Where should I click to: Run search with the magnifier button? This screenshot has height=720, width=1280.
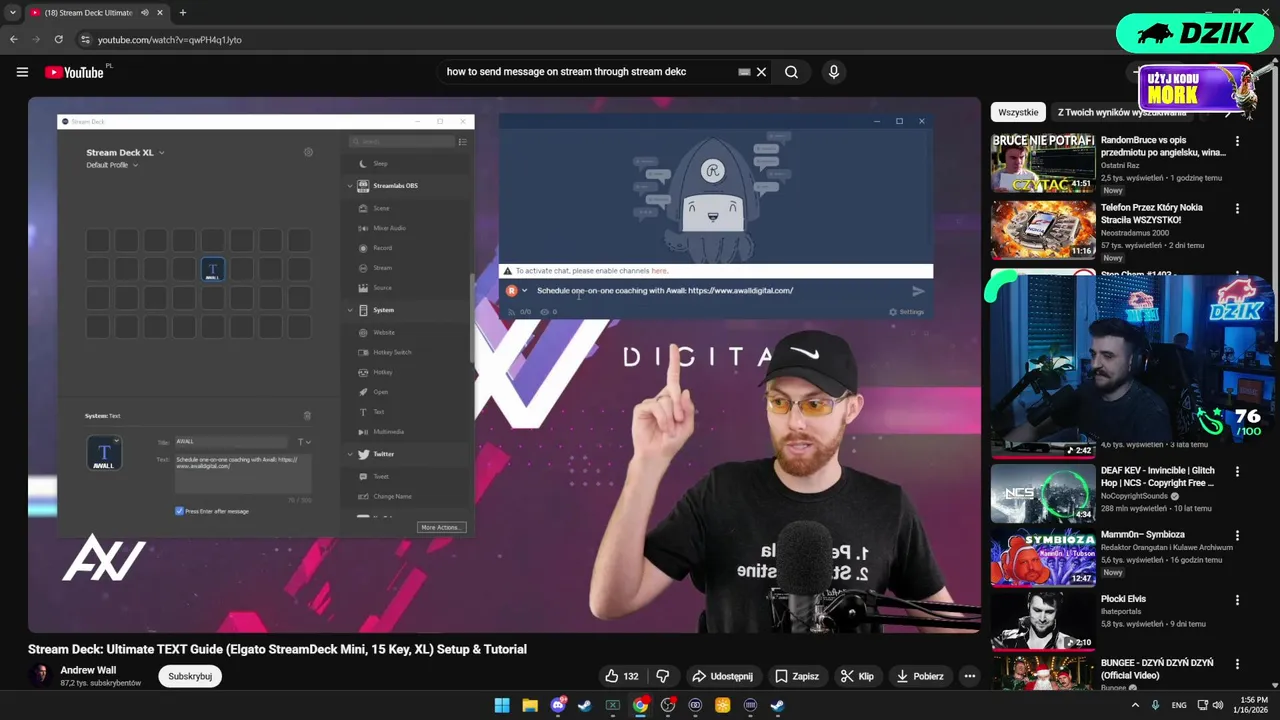point(791,72)
